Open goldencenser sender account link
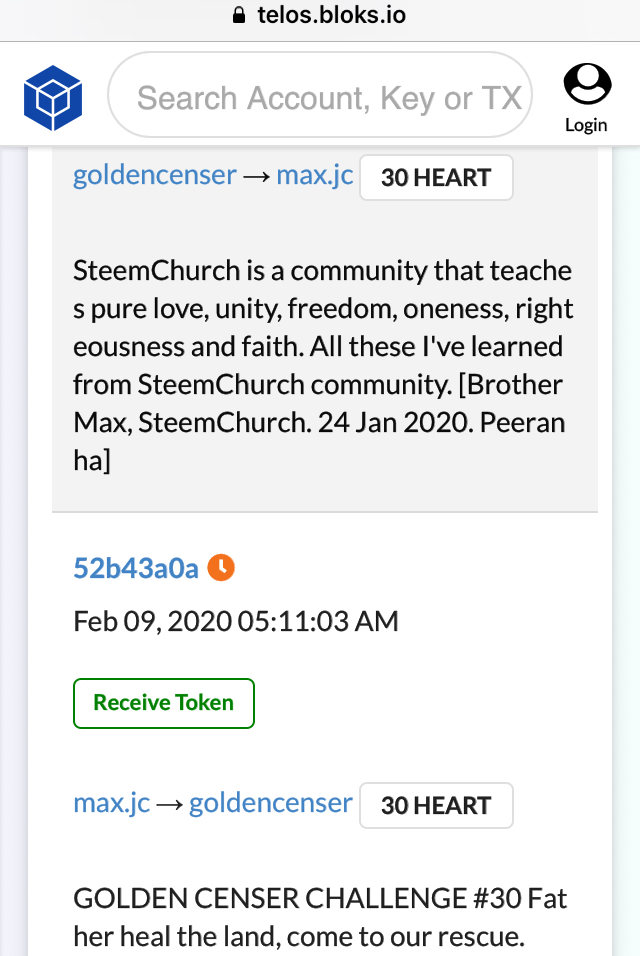 click(x=155, y=176)
